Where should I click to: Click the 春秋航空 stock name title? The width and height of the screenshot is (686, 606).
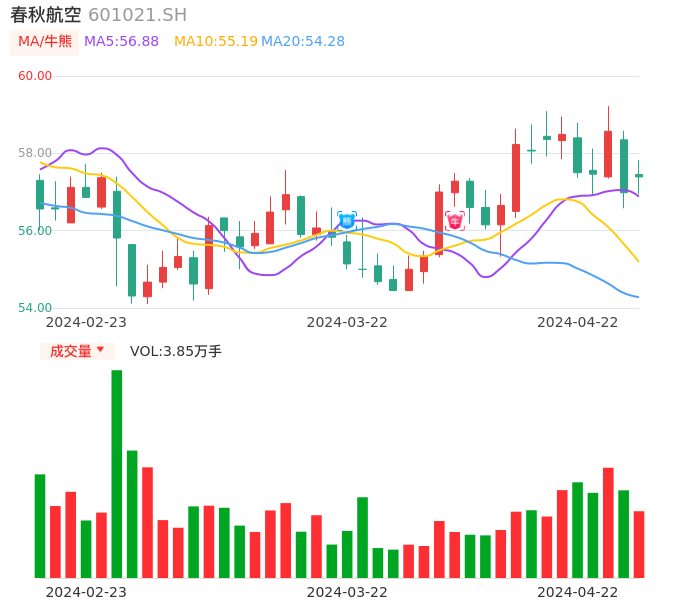point(46,15)
